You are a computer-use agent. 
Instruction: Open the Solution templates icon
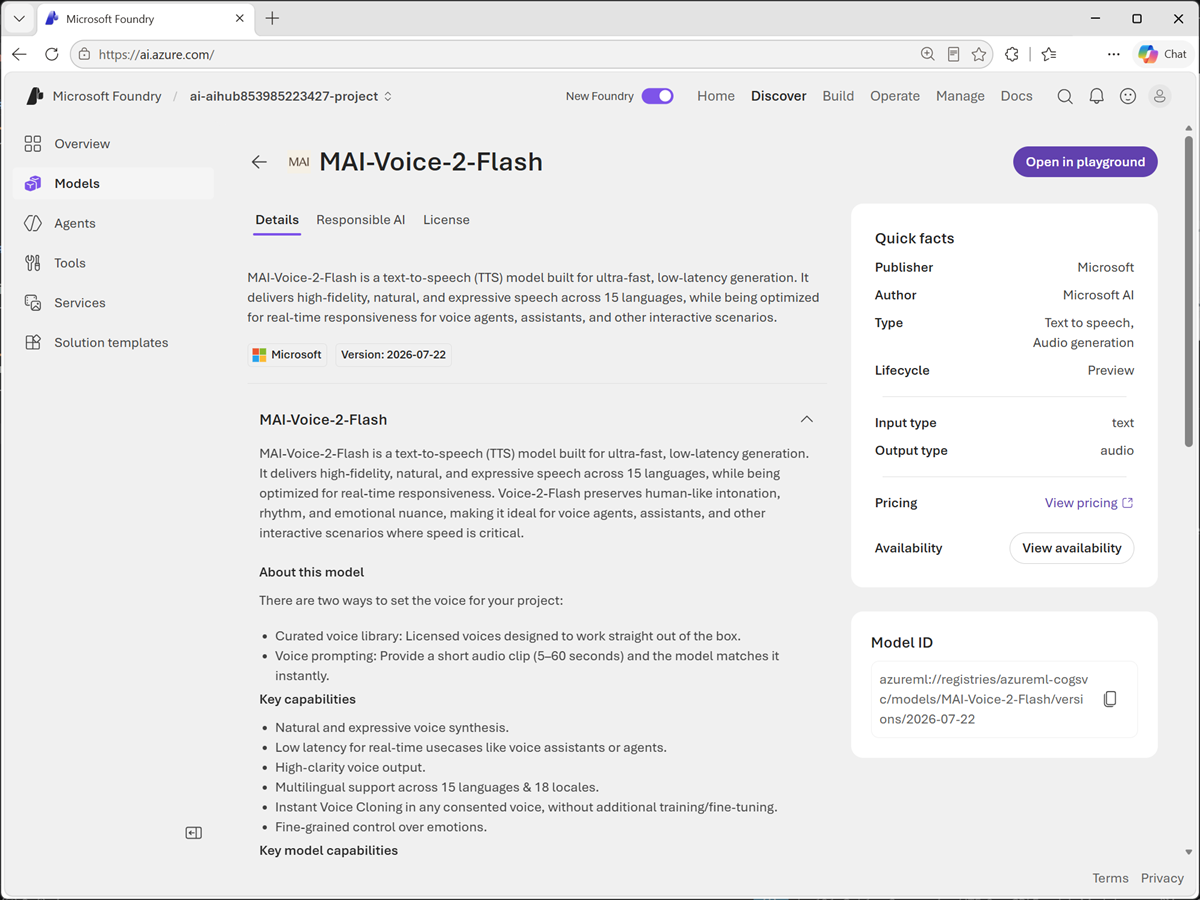(33, 342)
